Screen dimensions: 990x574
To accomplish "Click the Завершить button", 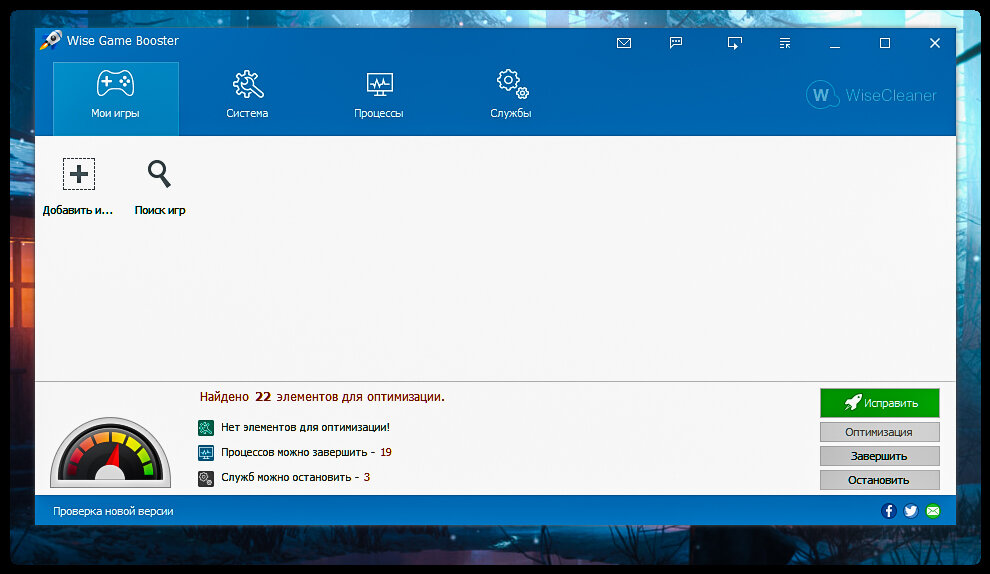I will 880,456.
